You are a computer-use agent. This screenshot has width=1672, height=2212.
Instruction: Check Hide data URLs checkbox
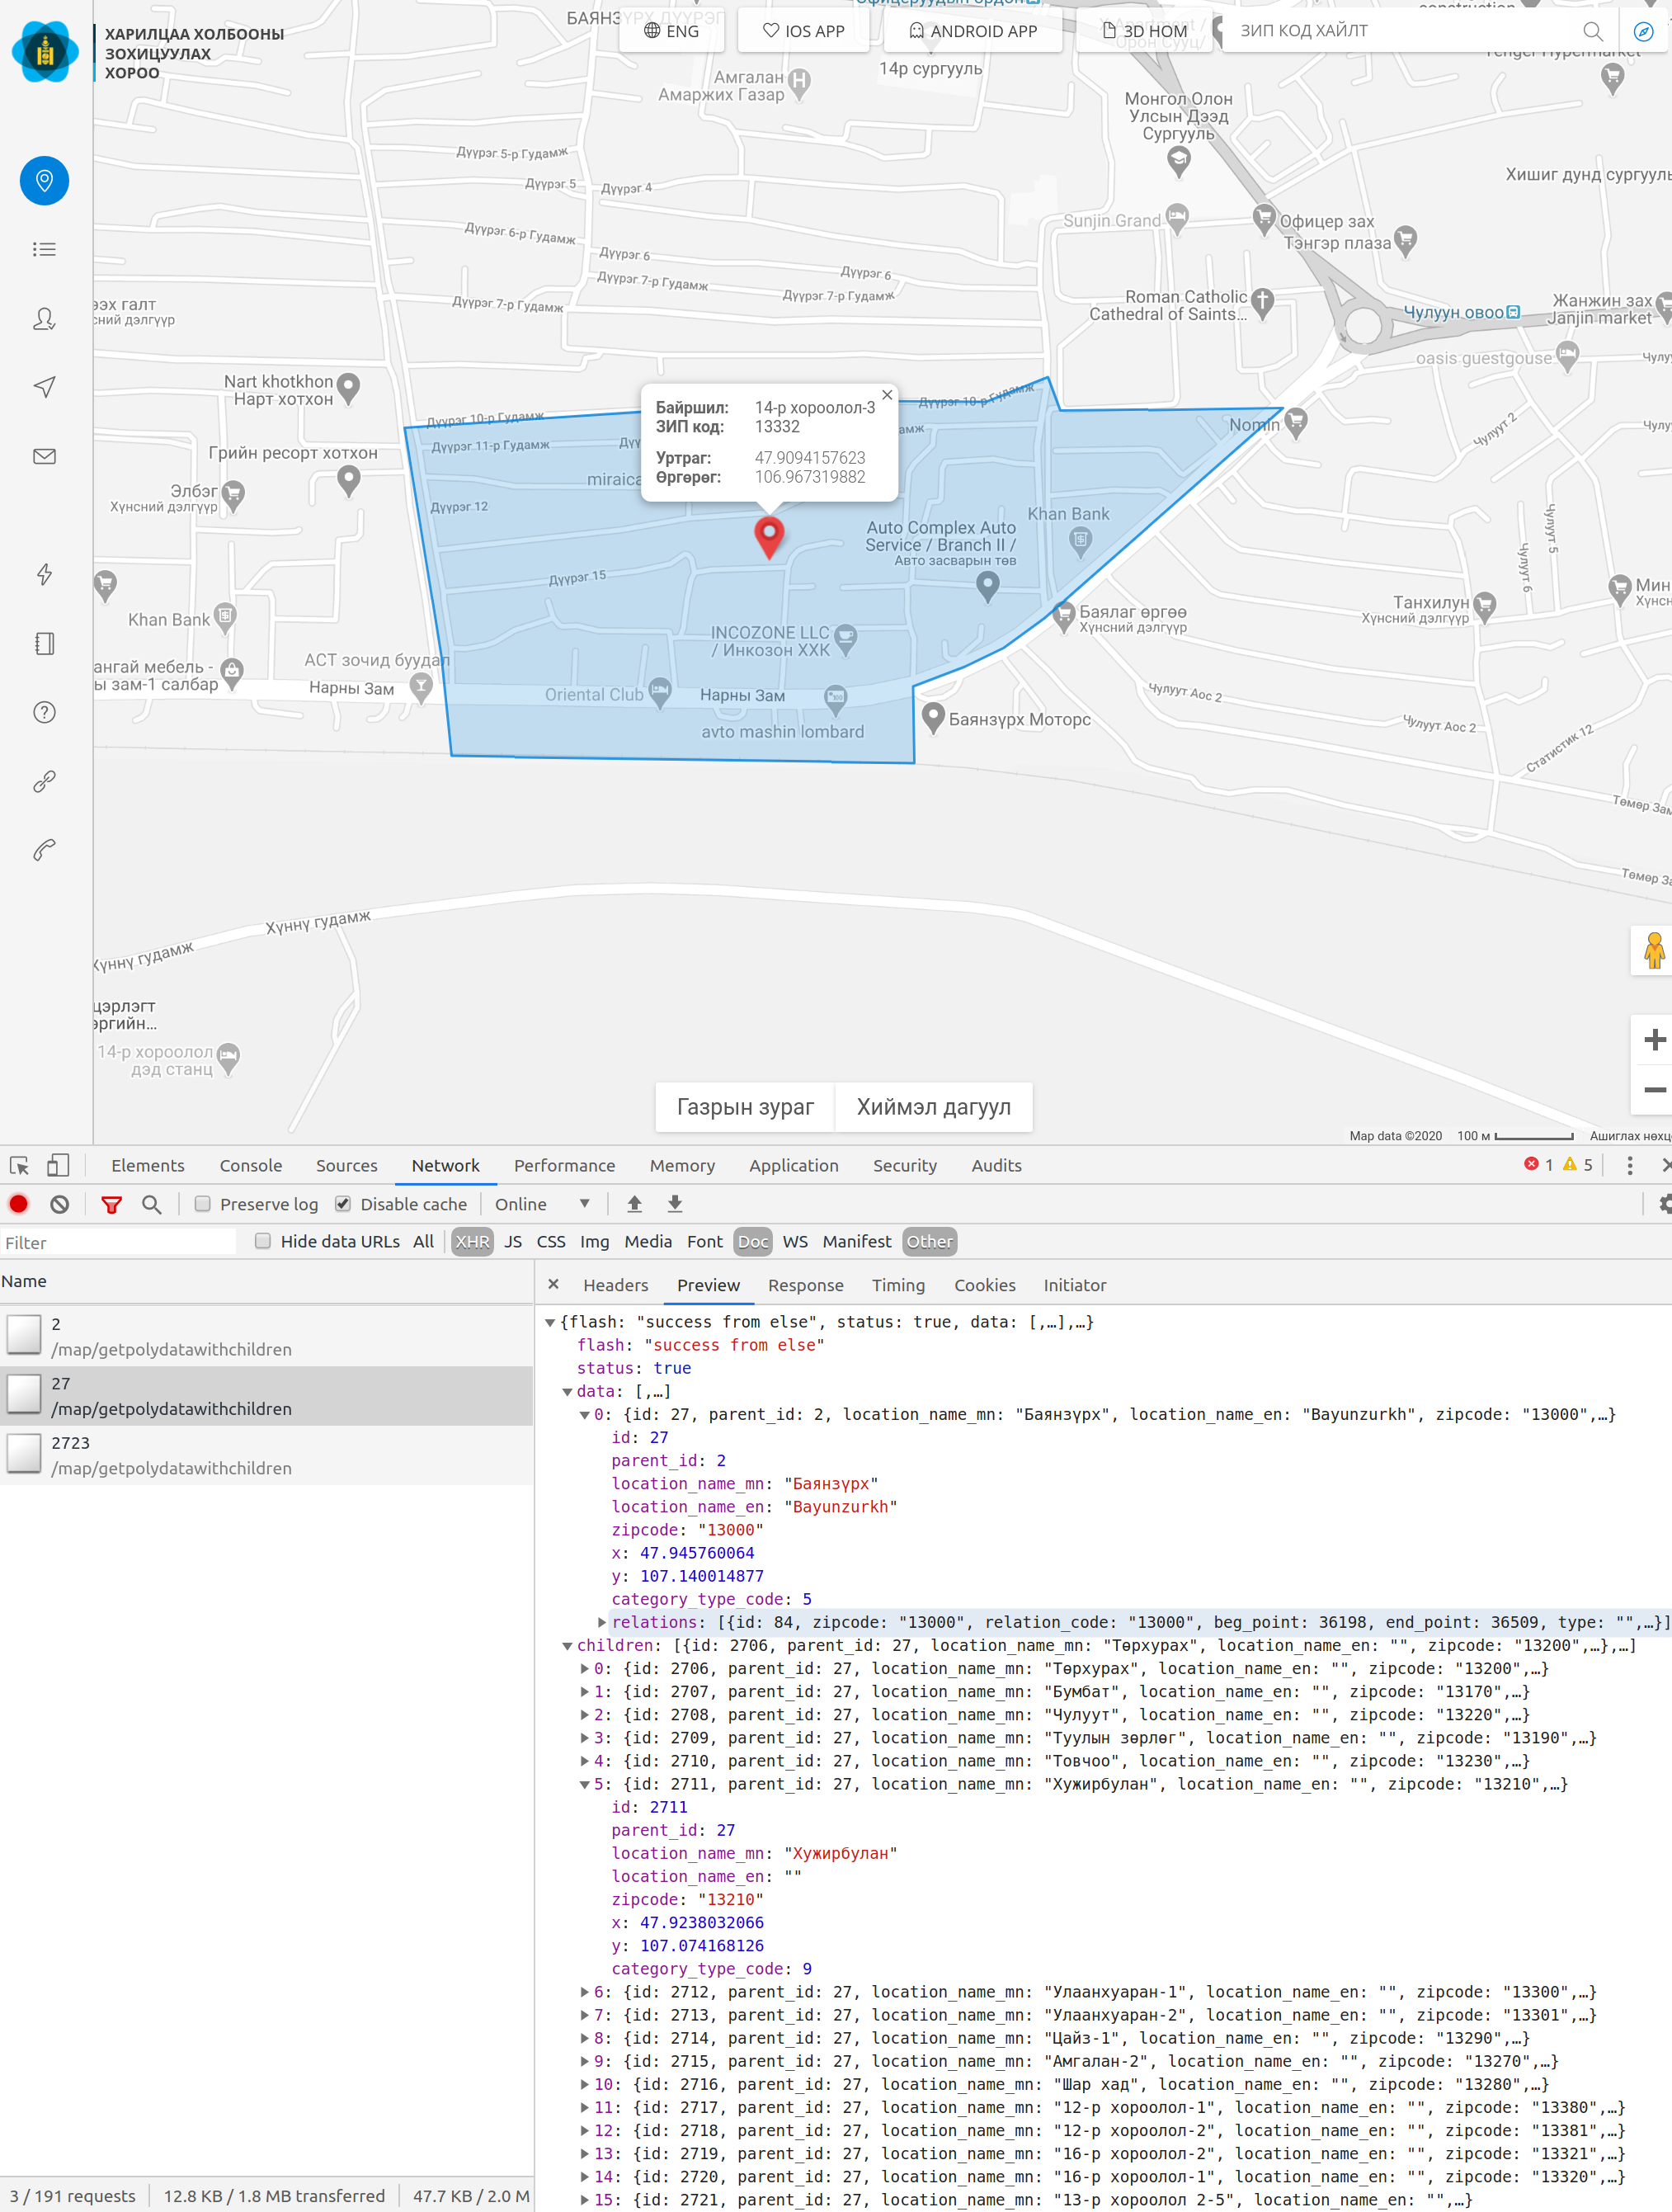coord(263,1241)
